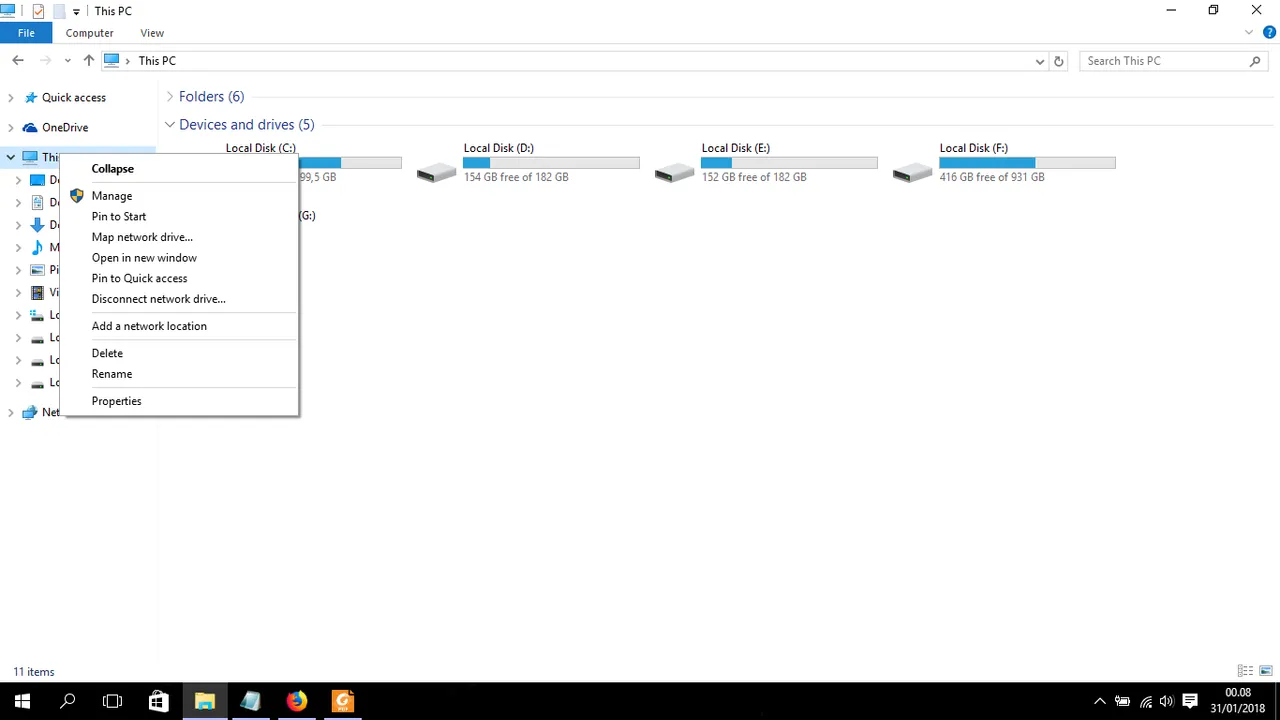The height and width of the screenshot is (720, 1280).
Task: Open Wi-Fi network tray icon
Action: (x=1145, y=702)
